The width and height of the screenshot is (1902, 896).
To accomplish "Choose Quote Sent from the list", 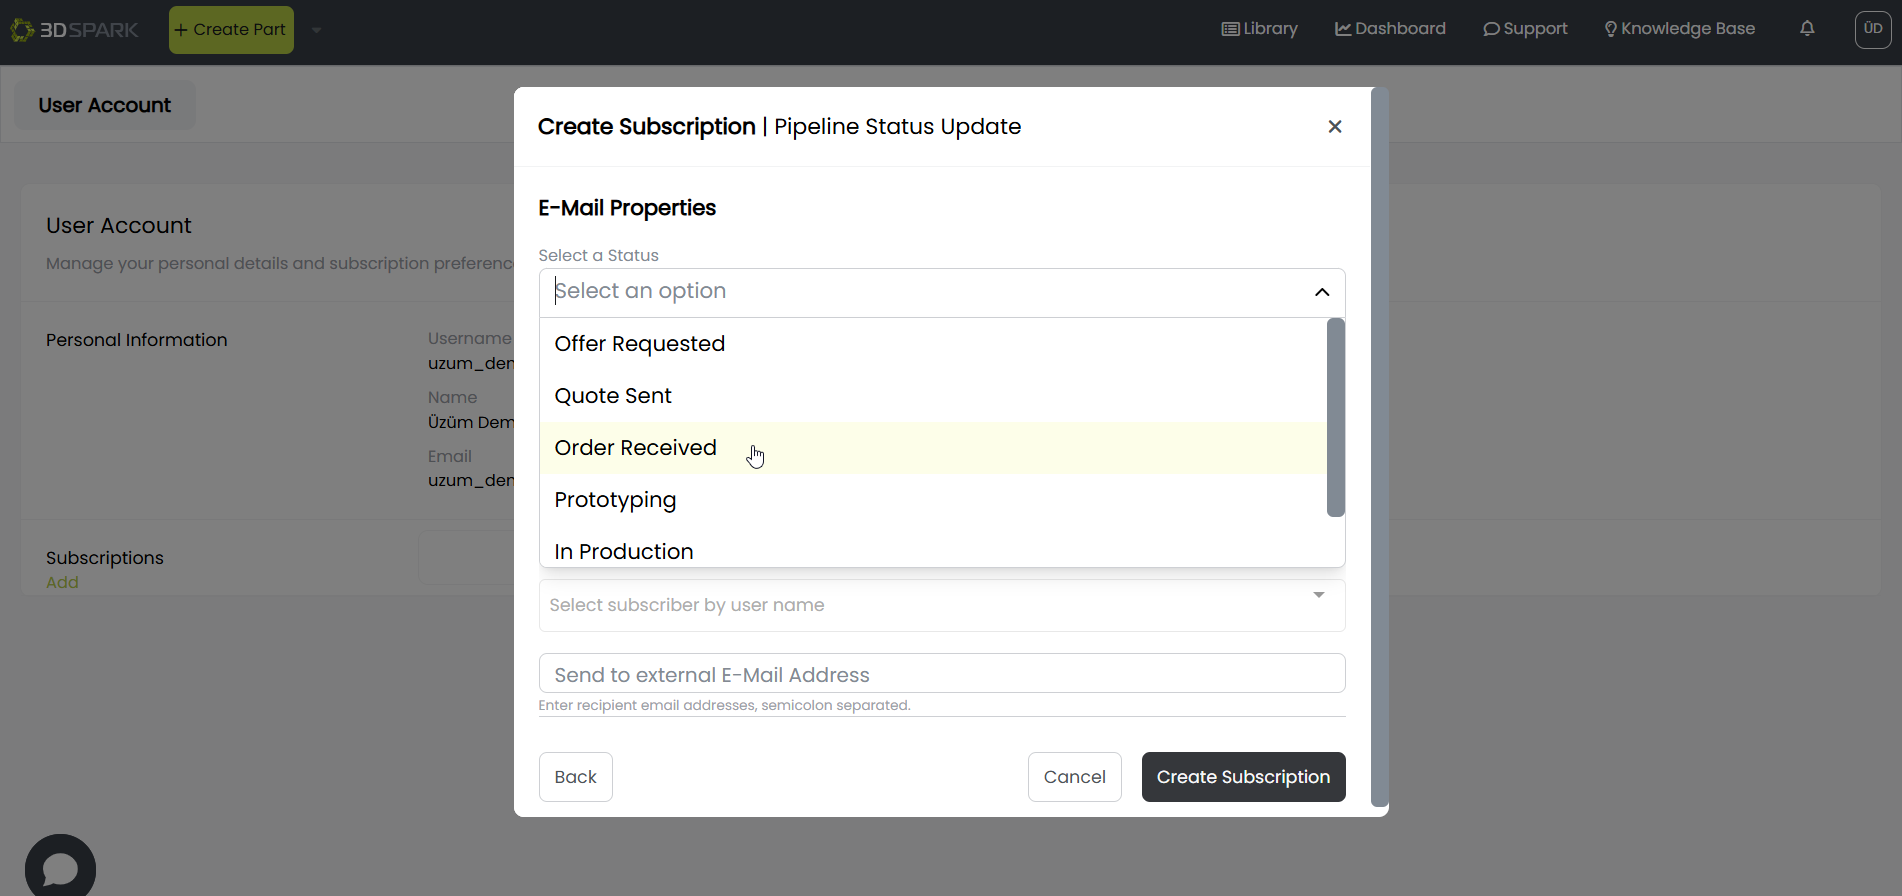I will (x=613, y=396).
